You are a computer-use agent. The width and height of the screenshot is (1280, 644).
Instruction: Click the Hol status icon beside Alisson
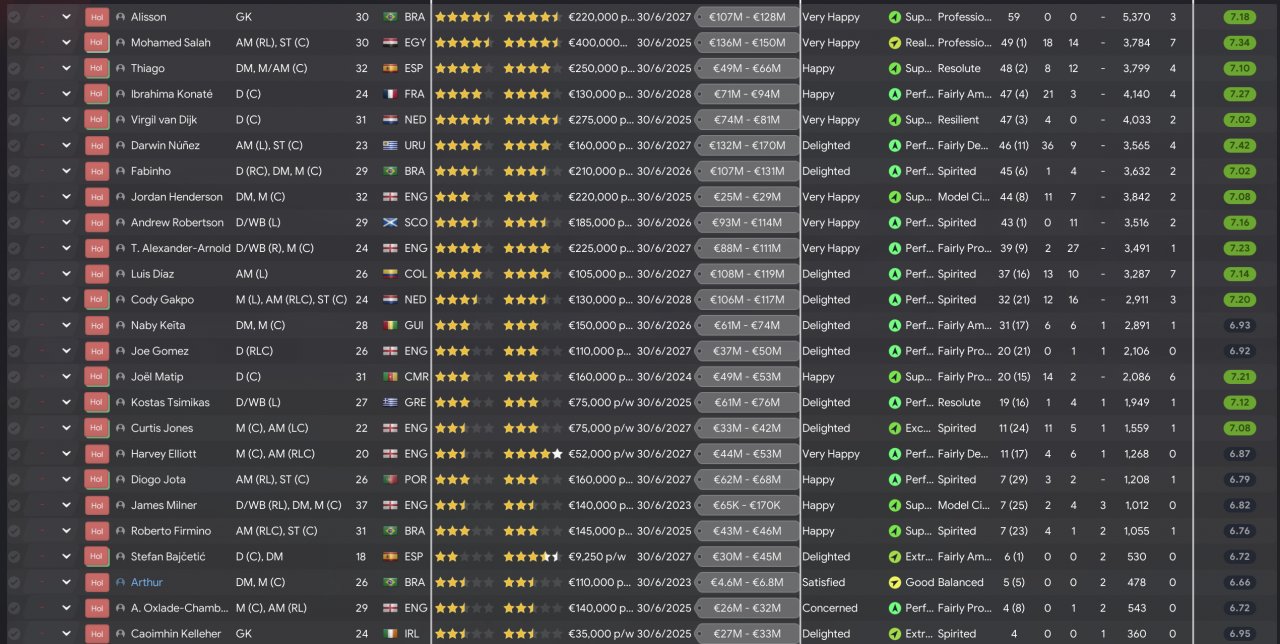(97, 17)
